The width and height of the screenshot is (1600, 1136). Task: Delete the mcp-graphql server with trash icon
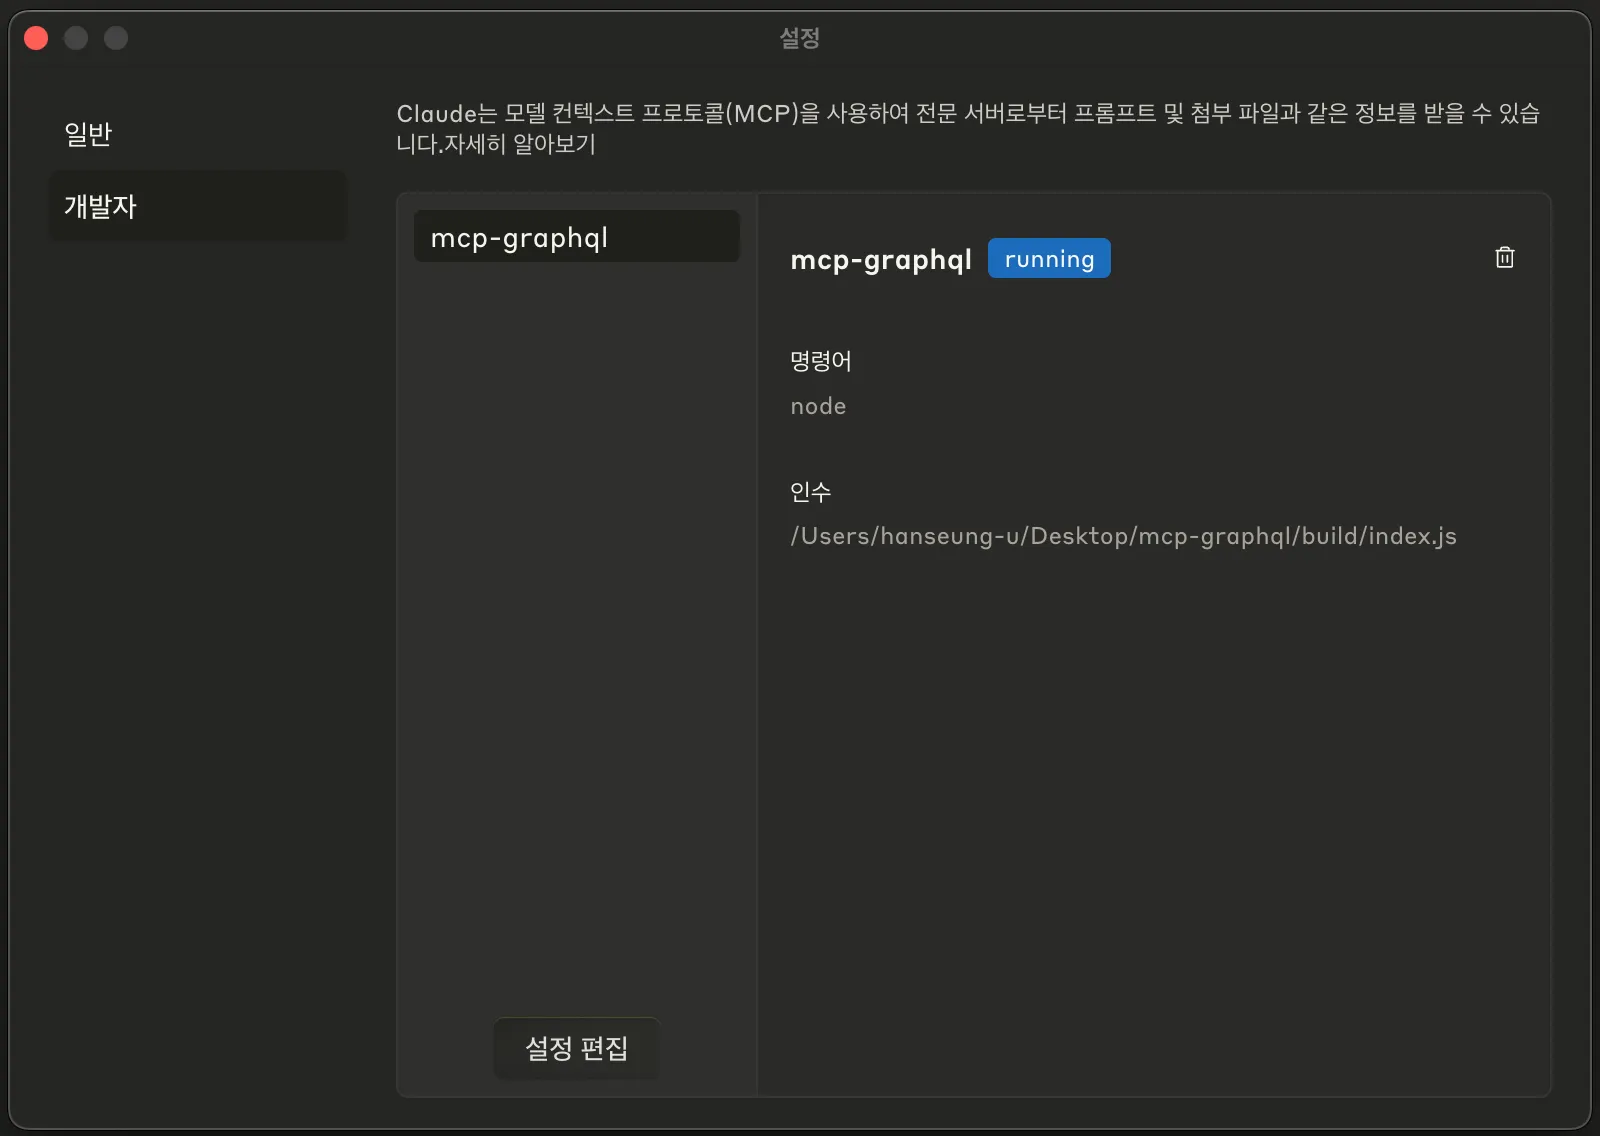pyautogui.click(x=1504, y=258)
